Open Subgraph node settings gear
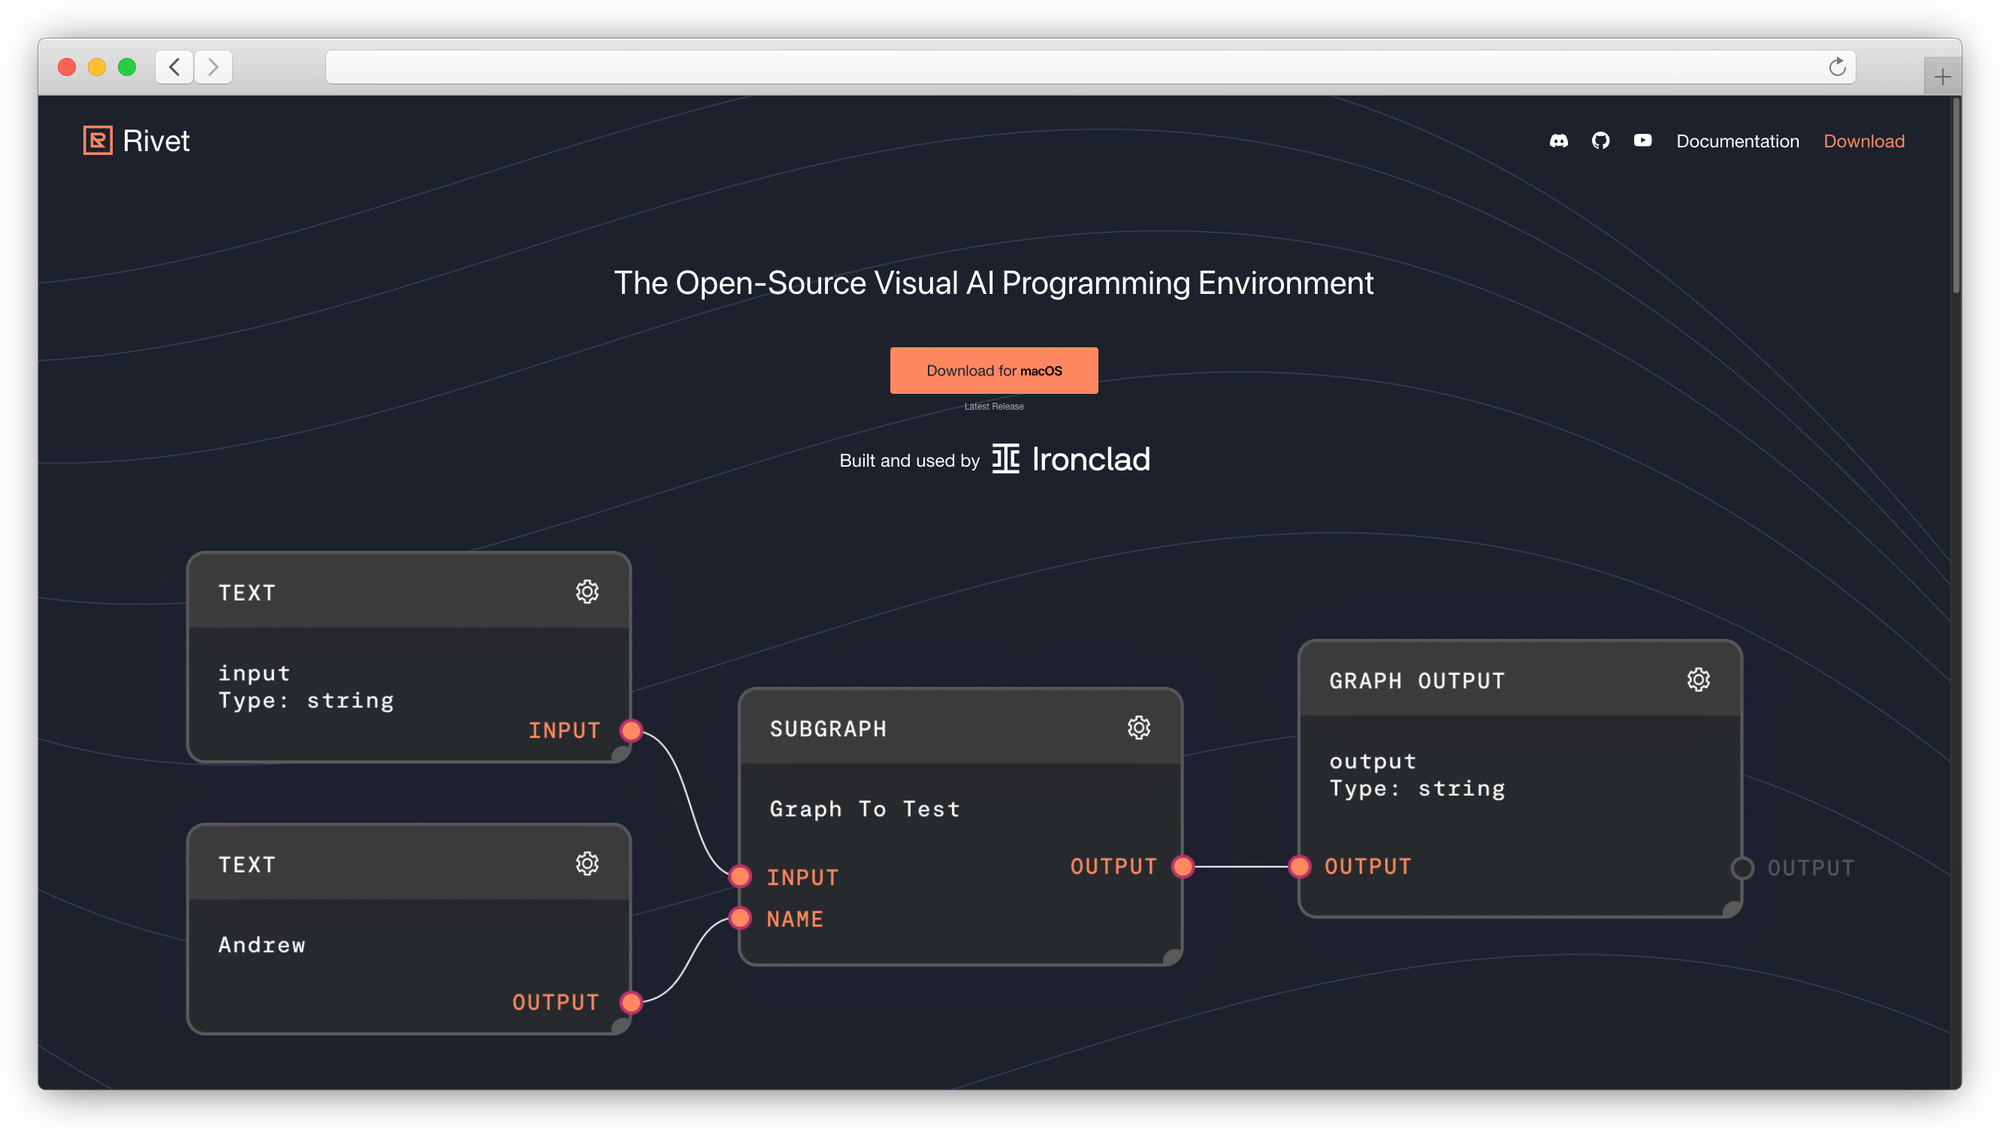 click(x=1138, y=728)
